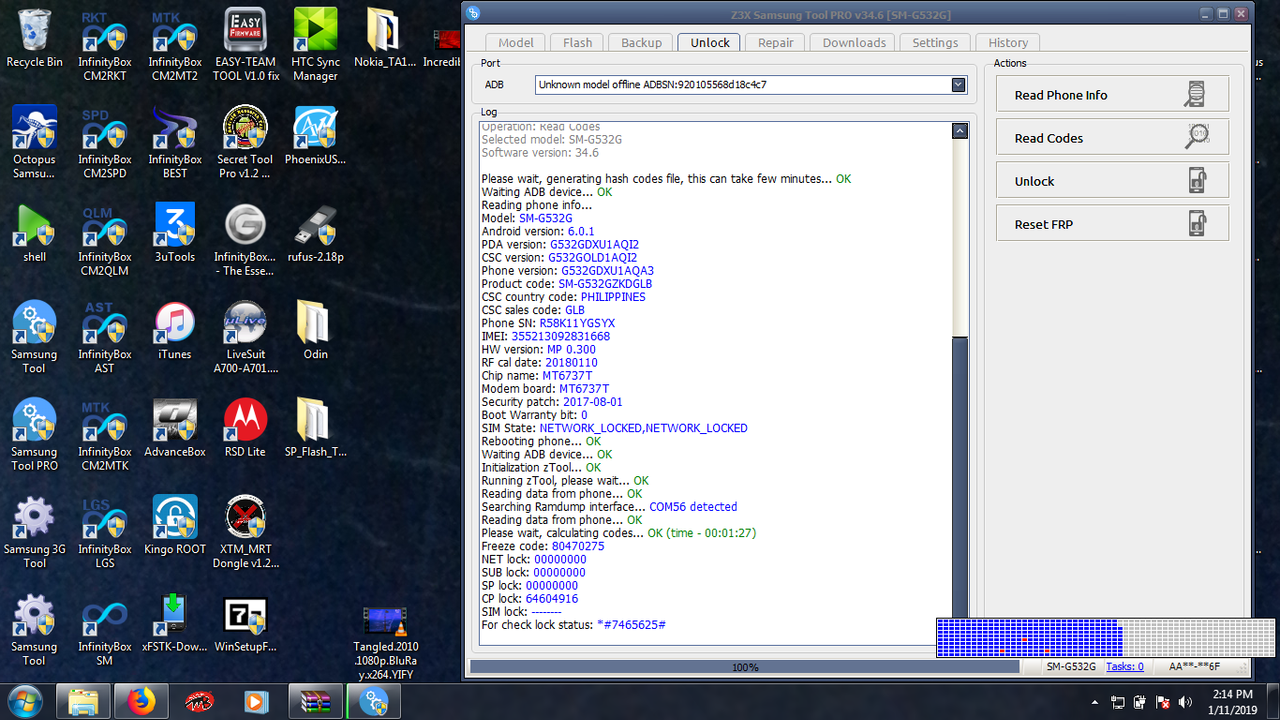Viewport: 1280px width, 720px height.
Task: Open the Settings tab
Action: click(935, 42)
